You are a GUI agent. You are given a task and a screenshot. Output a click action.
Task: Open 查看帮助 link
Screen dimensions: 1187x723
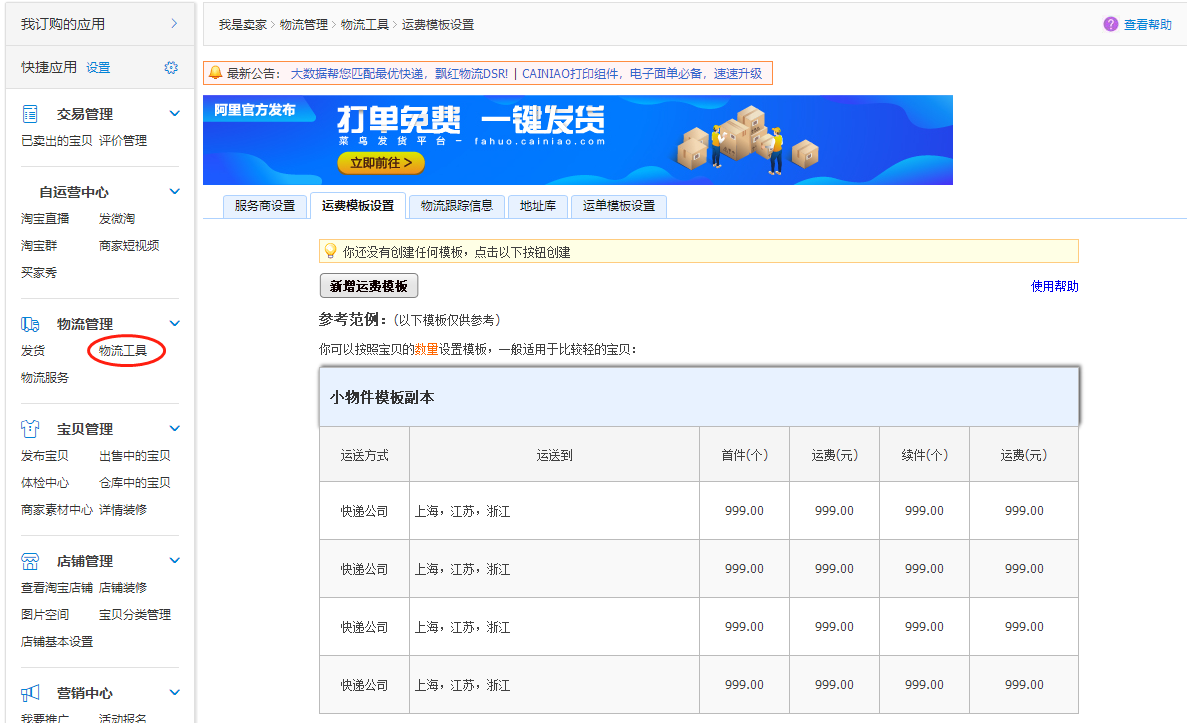1148,24
